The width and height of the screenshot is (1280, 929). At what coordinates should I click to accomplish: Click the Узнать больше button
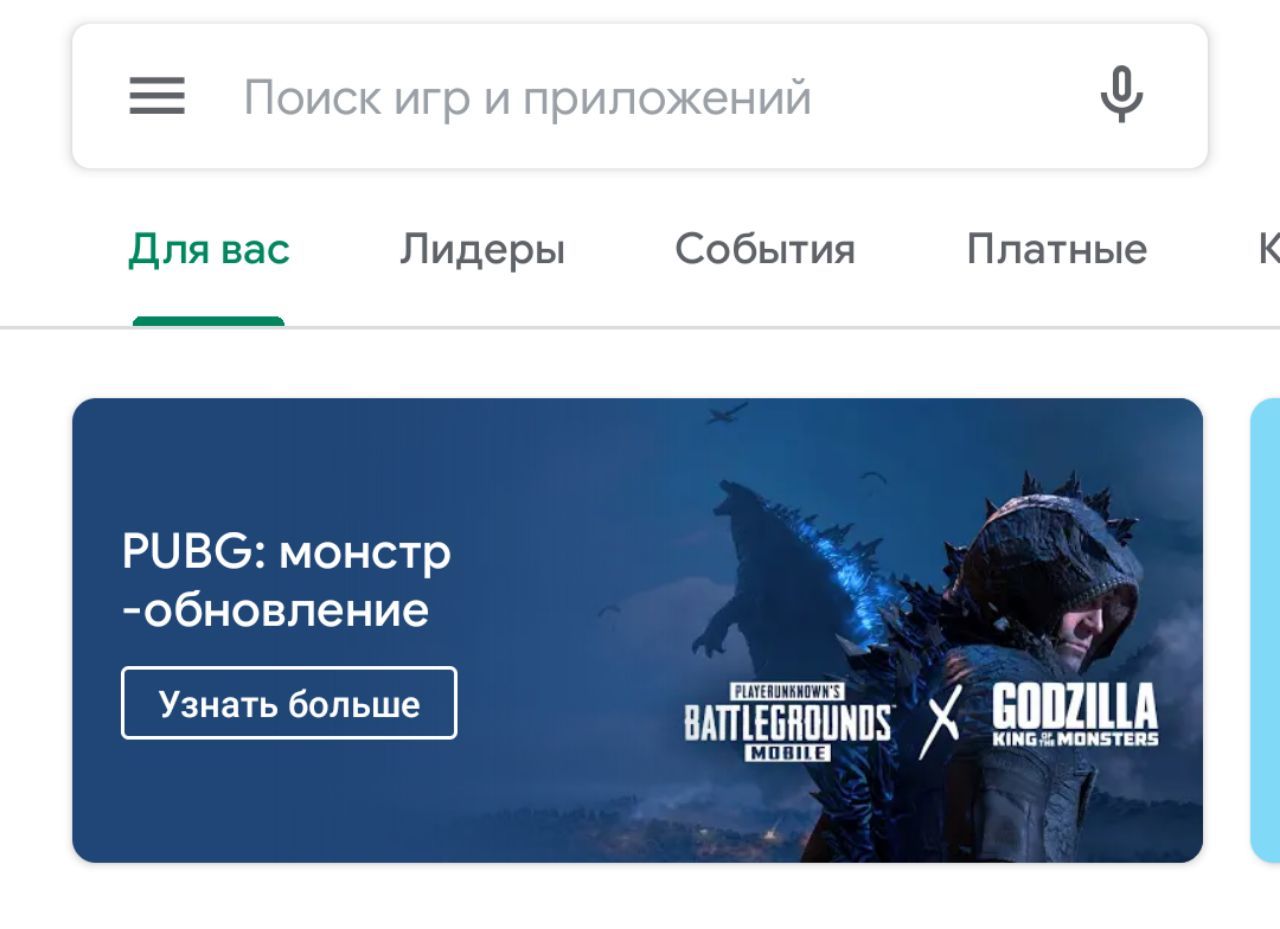[x=289, y=704]
